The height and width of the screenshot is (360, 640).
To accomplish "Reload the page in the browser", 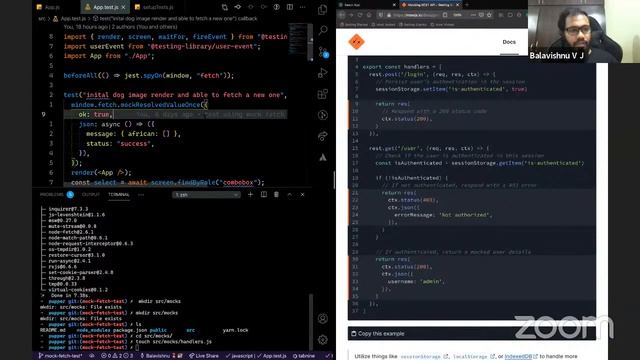I will pos(360,15).
